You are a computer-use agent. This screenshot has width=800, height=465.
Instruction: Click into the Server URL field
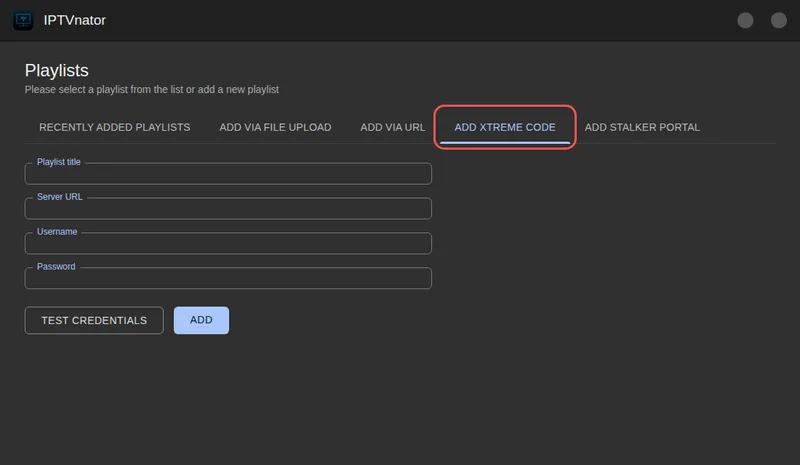(228, 208)
